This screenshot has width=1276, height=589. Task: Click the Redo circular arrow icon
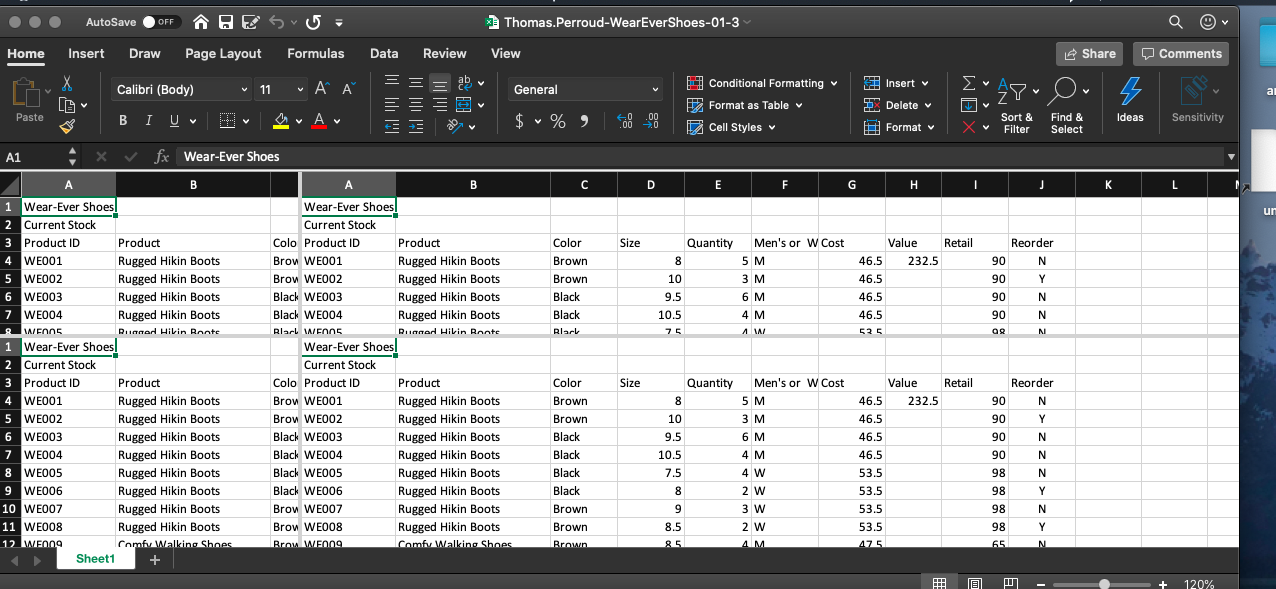coord(312,22)
